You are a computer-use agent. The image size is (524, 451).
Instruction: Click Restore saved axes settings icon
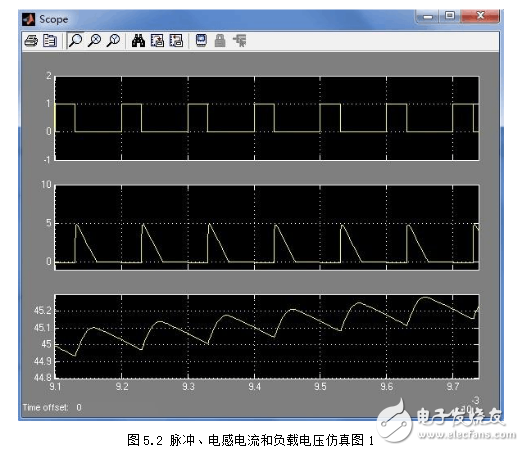click(176, 40)
